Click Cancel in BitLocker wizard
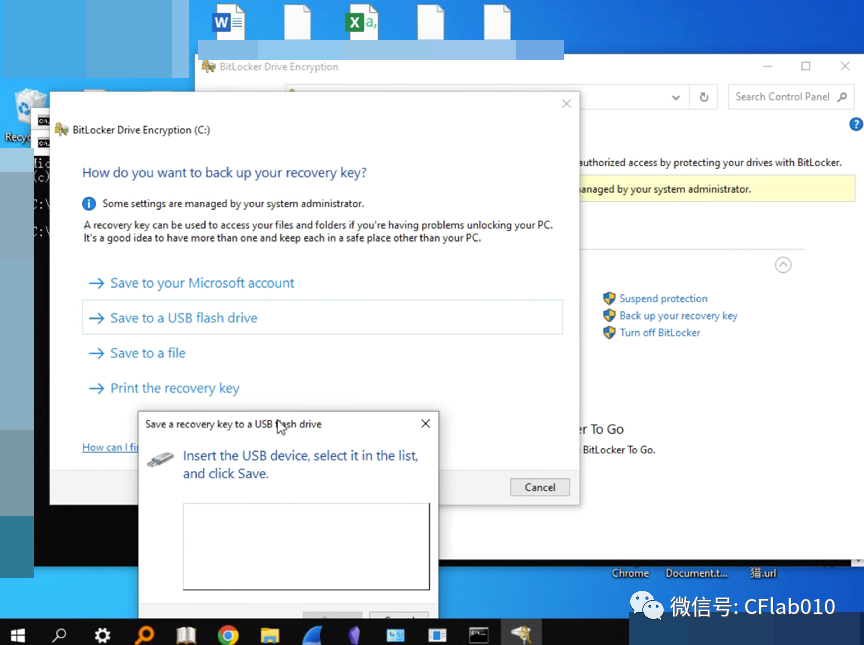This screenshot has height=645, width=864. pos(539,487)
